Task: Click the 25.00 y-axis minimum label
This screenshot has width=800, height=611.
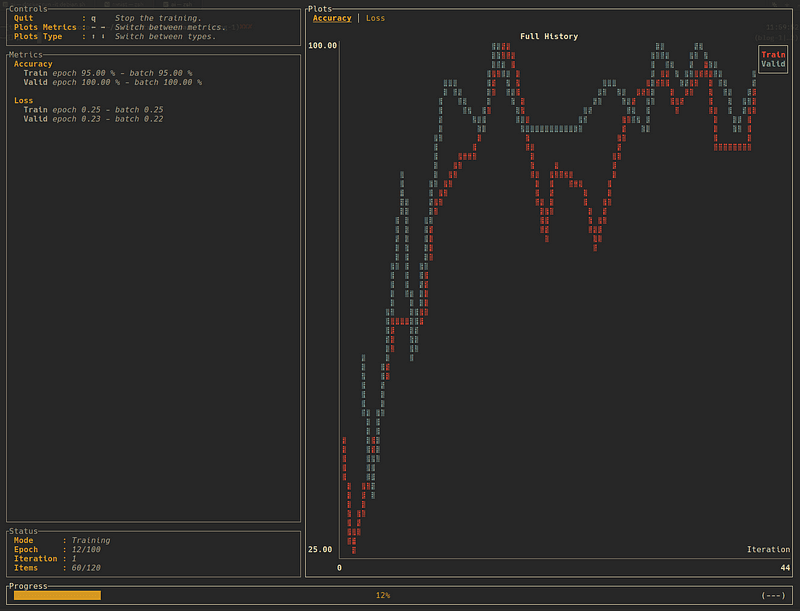Action: (x=320, y=549)
